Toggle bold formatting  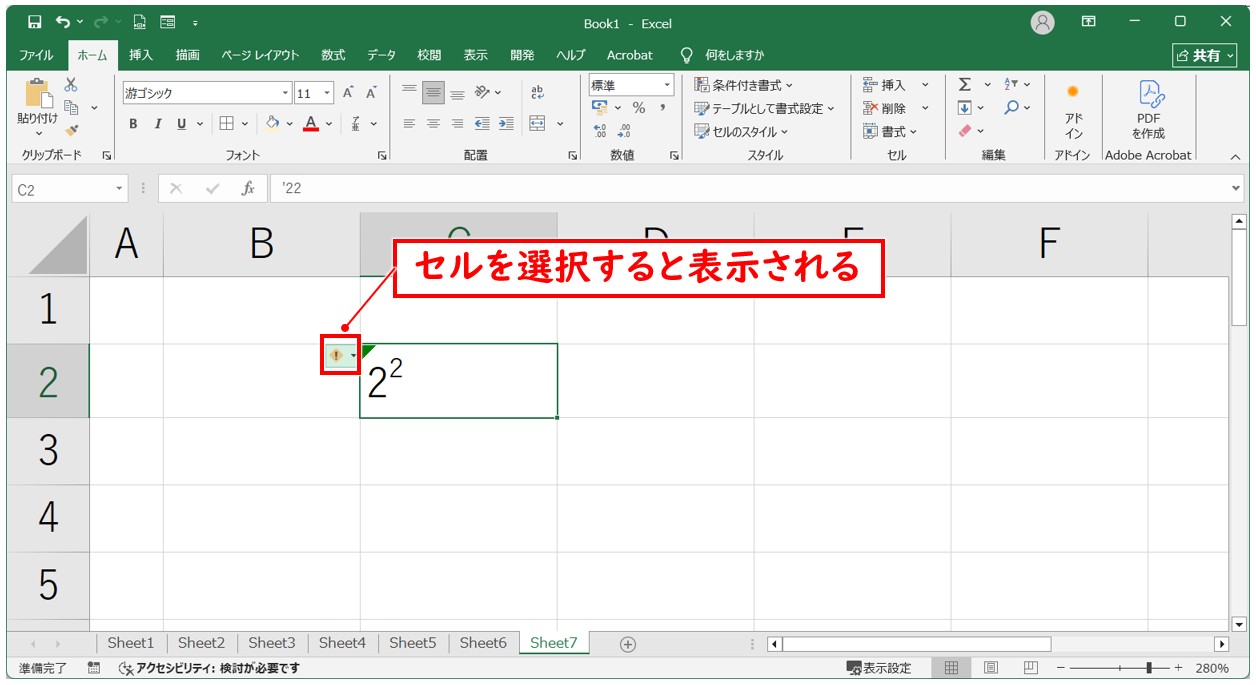133,124
